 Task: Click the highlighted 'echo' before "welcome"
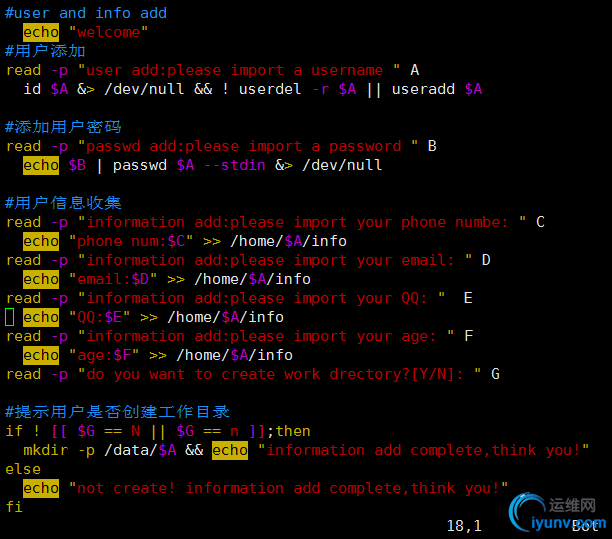tap(41, 32)
